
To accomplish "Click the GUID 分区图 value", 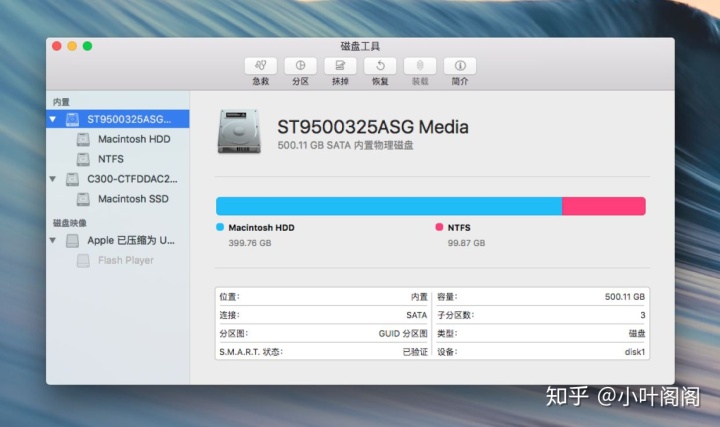I will click(x=403, y=334).
